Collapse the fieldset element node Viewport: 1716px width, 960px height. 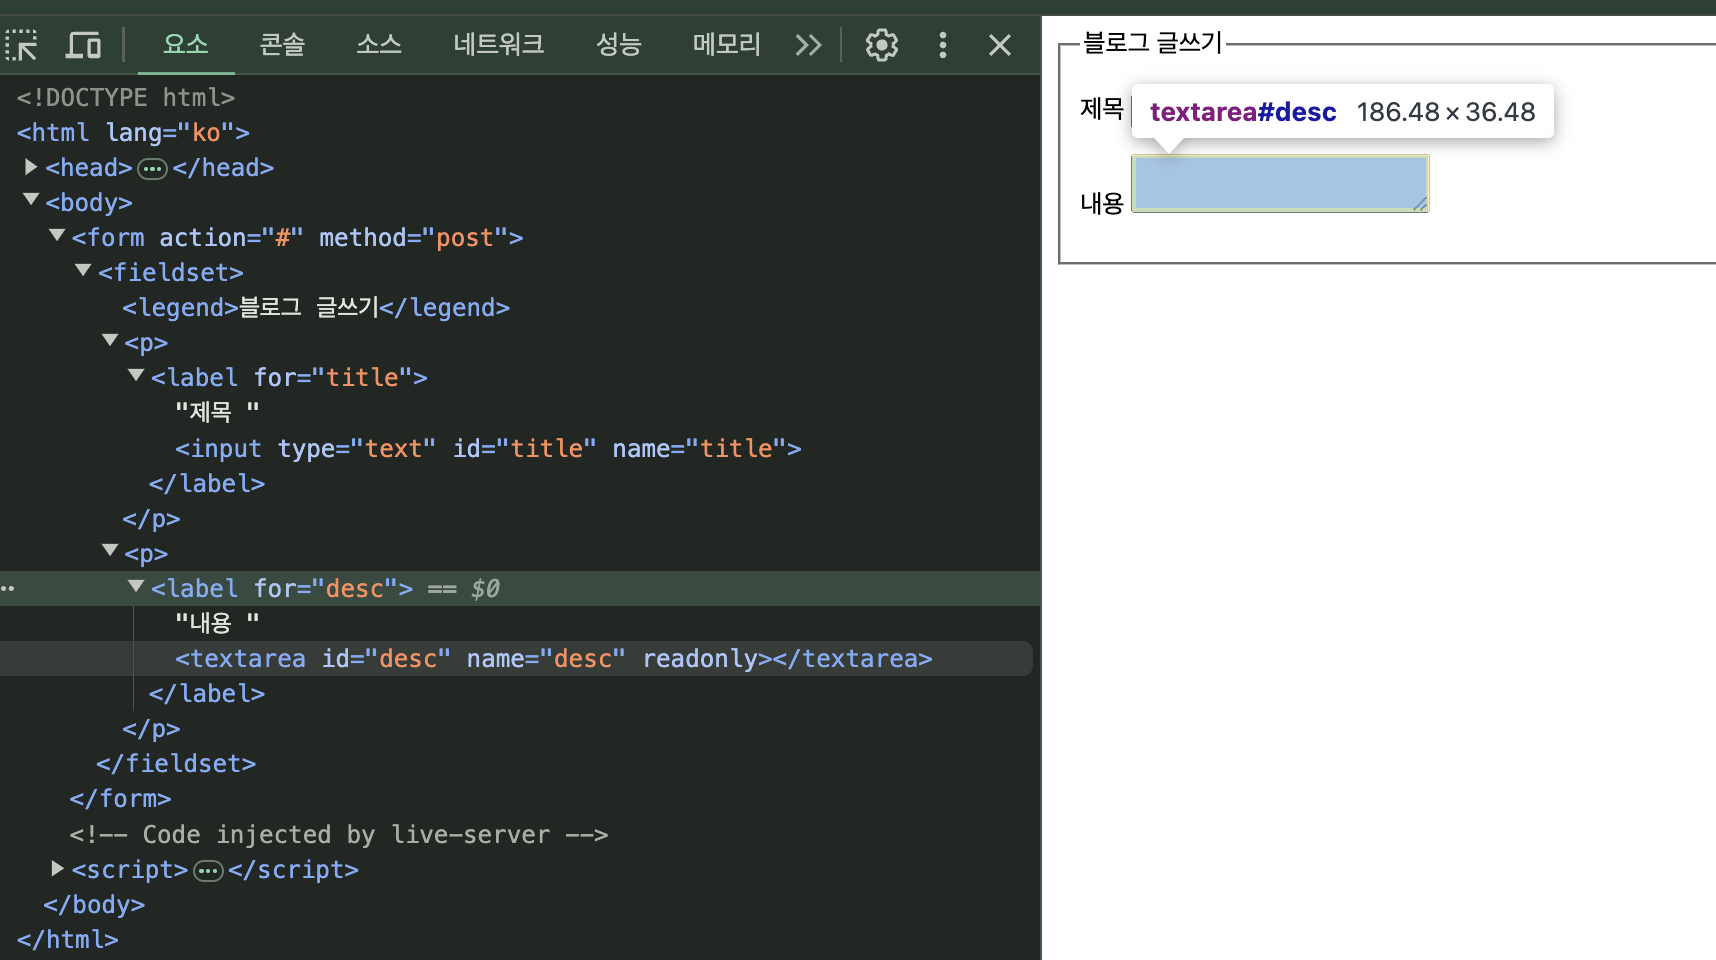84,270
